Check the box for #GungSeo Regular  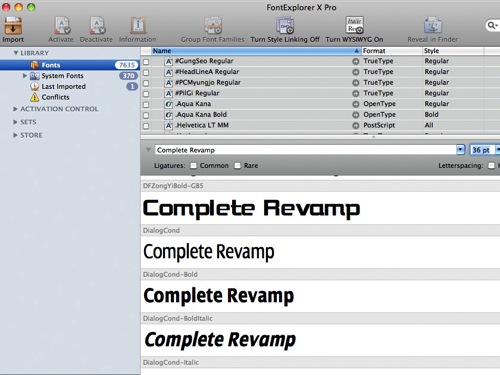click(x=146, y=62)
